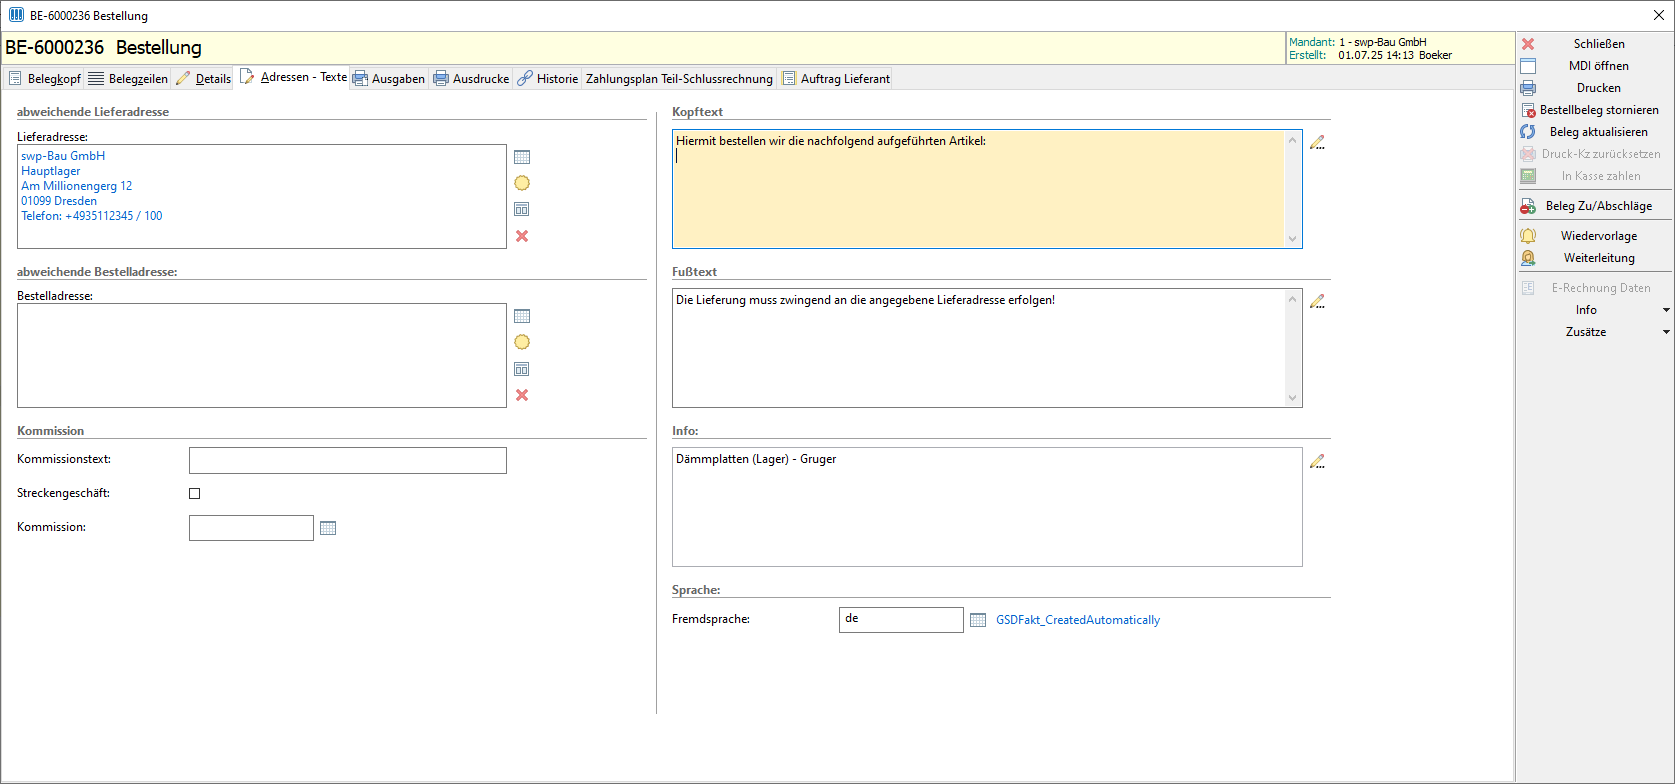Open the Ausgaben tab
Viewport: 1675px width, 784px height.
(389, 78)
